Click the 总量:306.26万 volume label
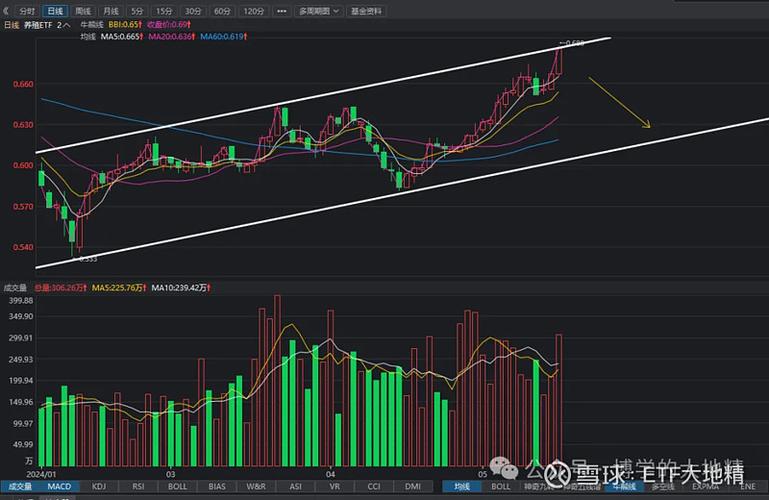This screenshot has width=769, height=500. click(x=60, y=288)
